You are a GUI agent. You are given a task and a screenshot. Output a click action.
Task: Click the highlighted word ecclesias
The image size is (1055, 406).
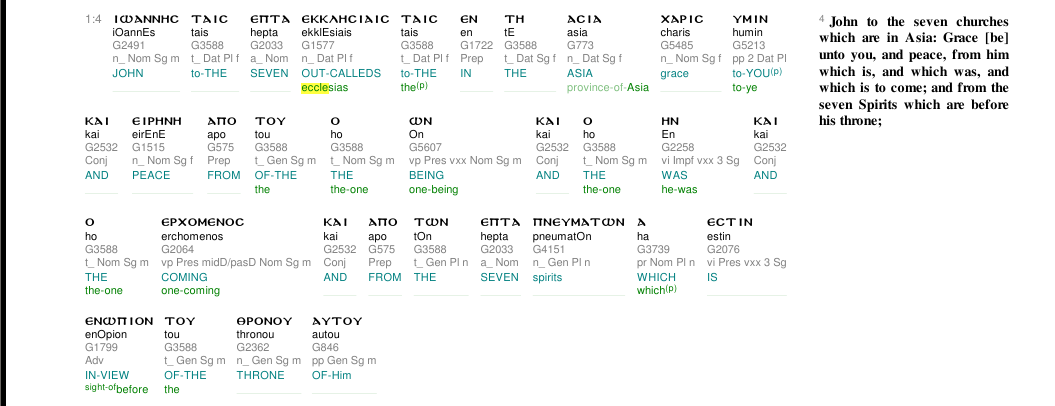click(324, 87)
